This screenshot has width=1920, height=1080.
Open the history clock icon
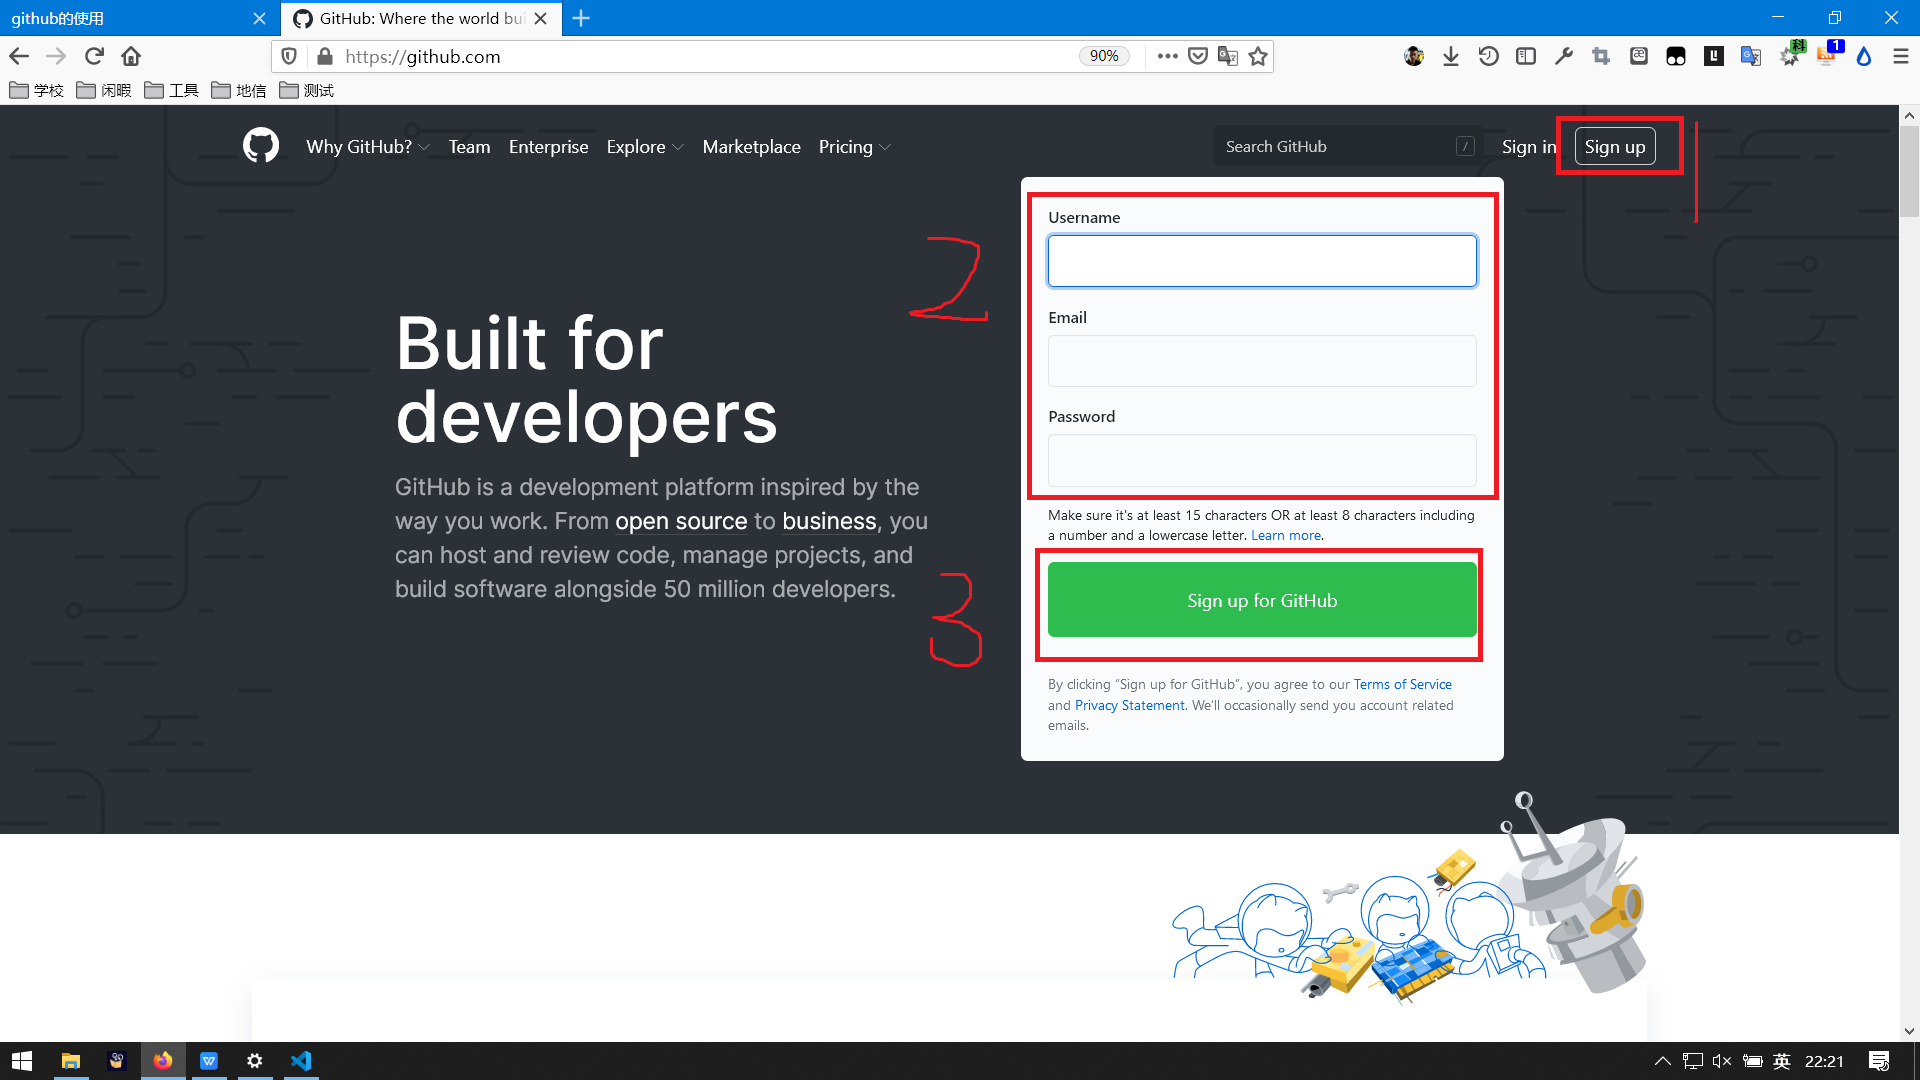pos(1488,56)
